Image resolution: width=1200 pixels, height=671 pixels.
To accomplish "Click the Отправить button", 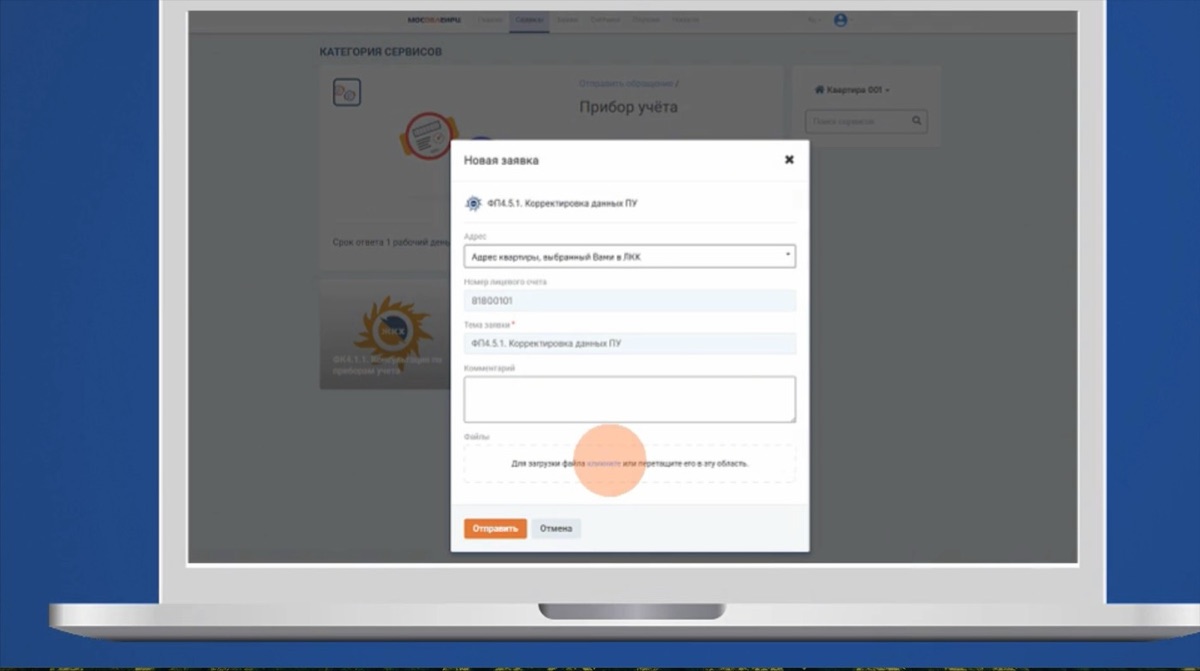I will (x=495, y=528).
